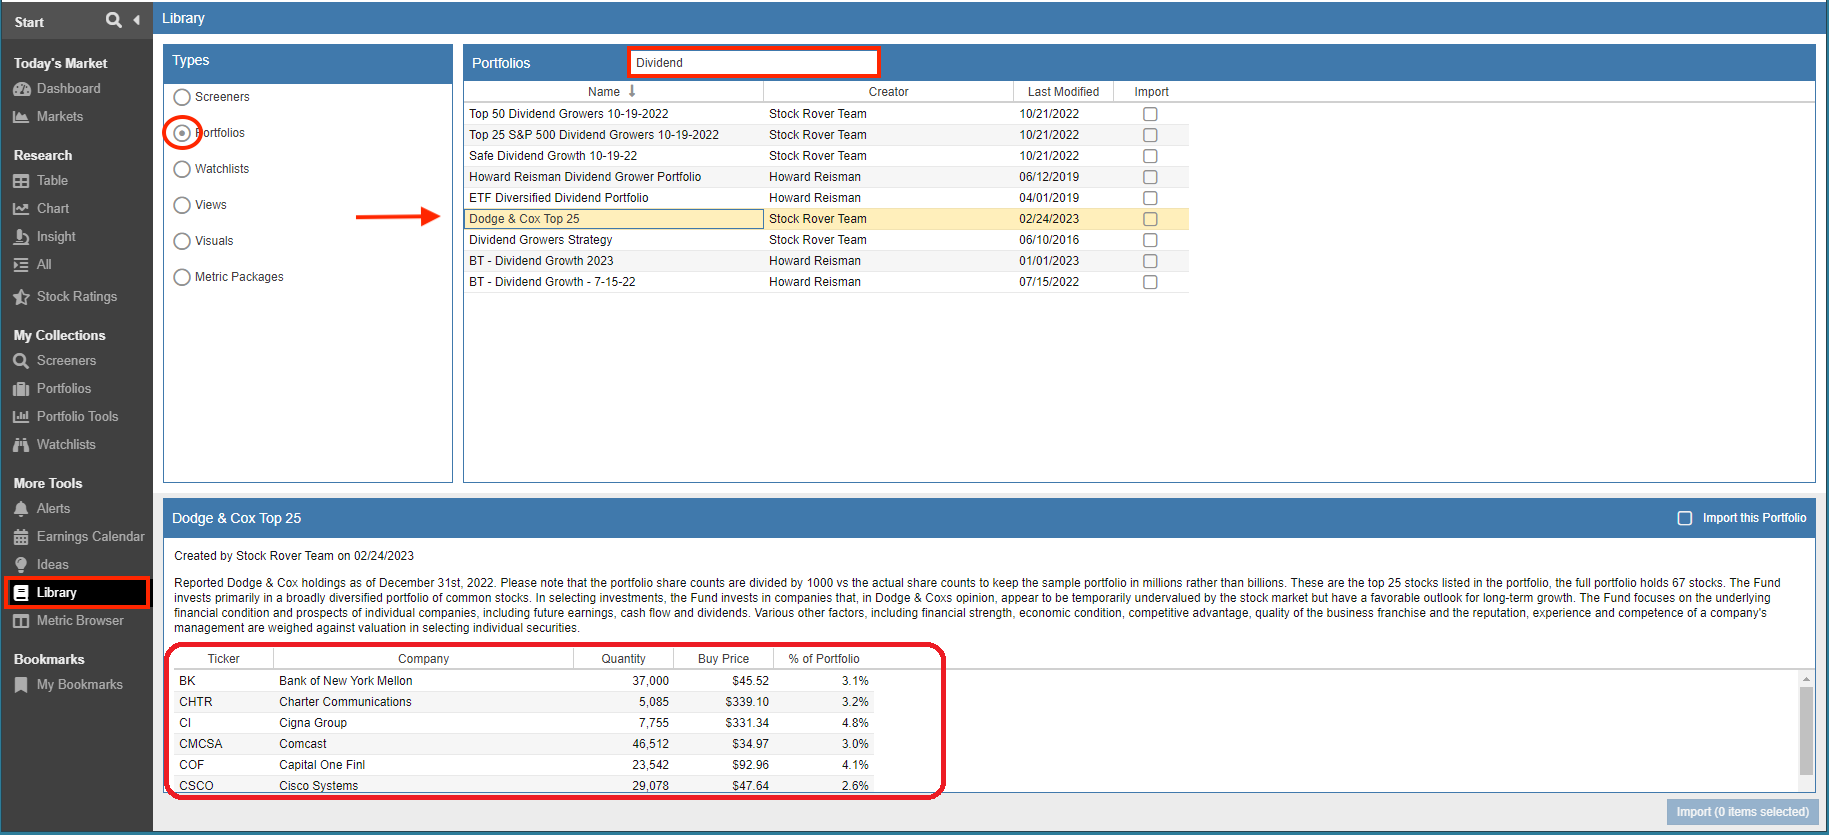This screenshot has width=1829, height=835.
Task: Open the Screeners icon under My Collections
Action: pyautogui.click(x=21, y=361)
